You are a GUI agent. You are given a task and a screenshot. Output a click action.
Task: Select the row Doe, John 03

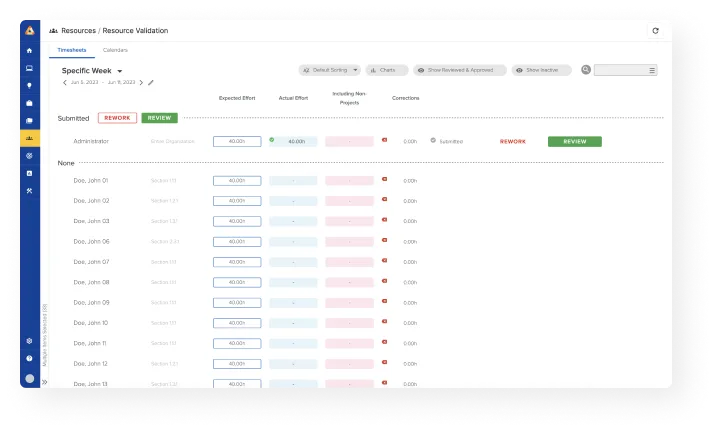(91, 221)
